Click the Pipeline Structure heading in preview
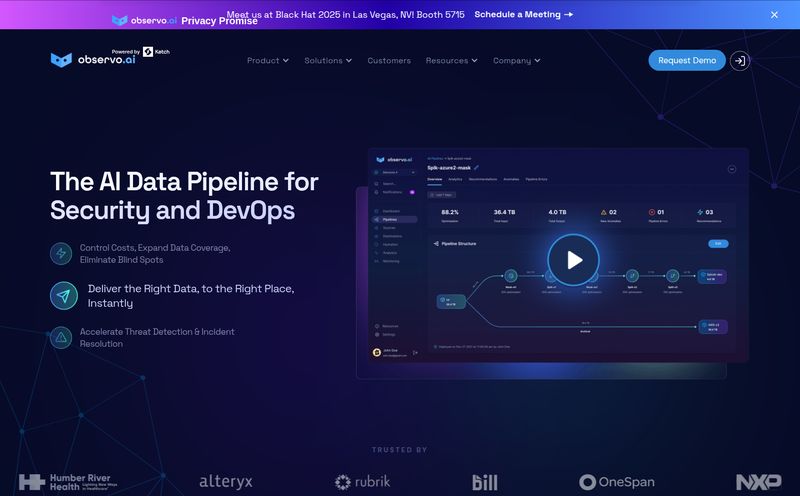This screenshot has width=800, height=496. pyautogui.click(x=458, y=243)
